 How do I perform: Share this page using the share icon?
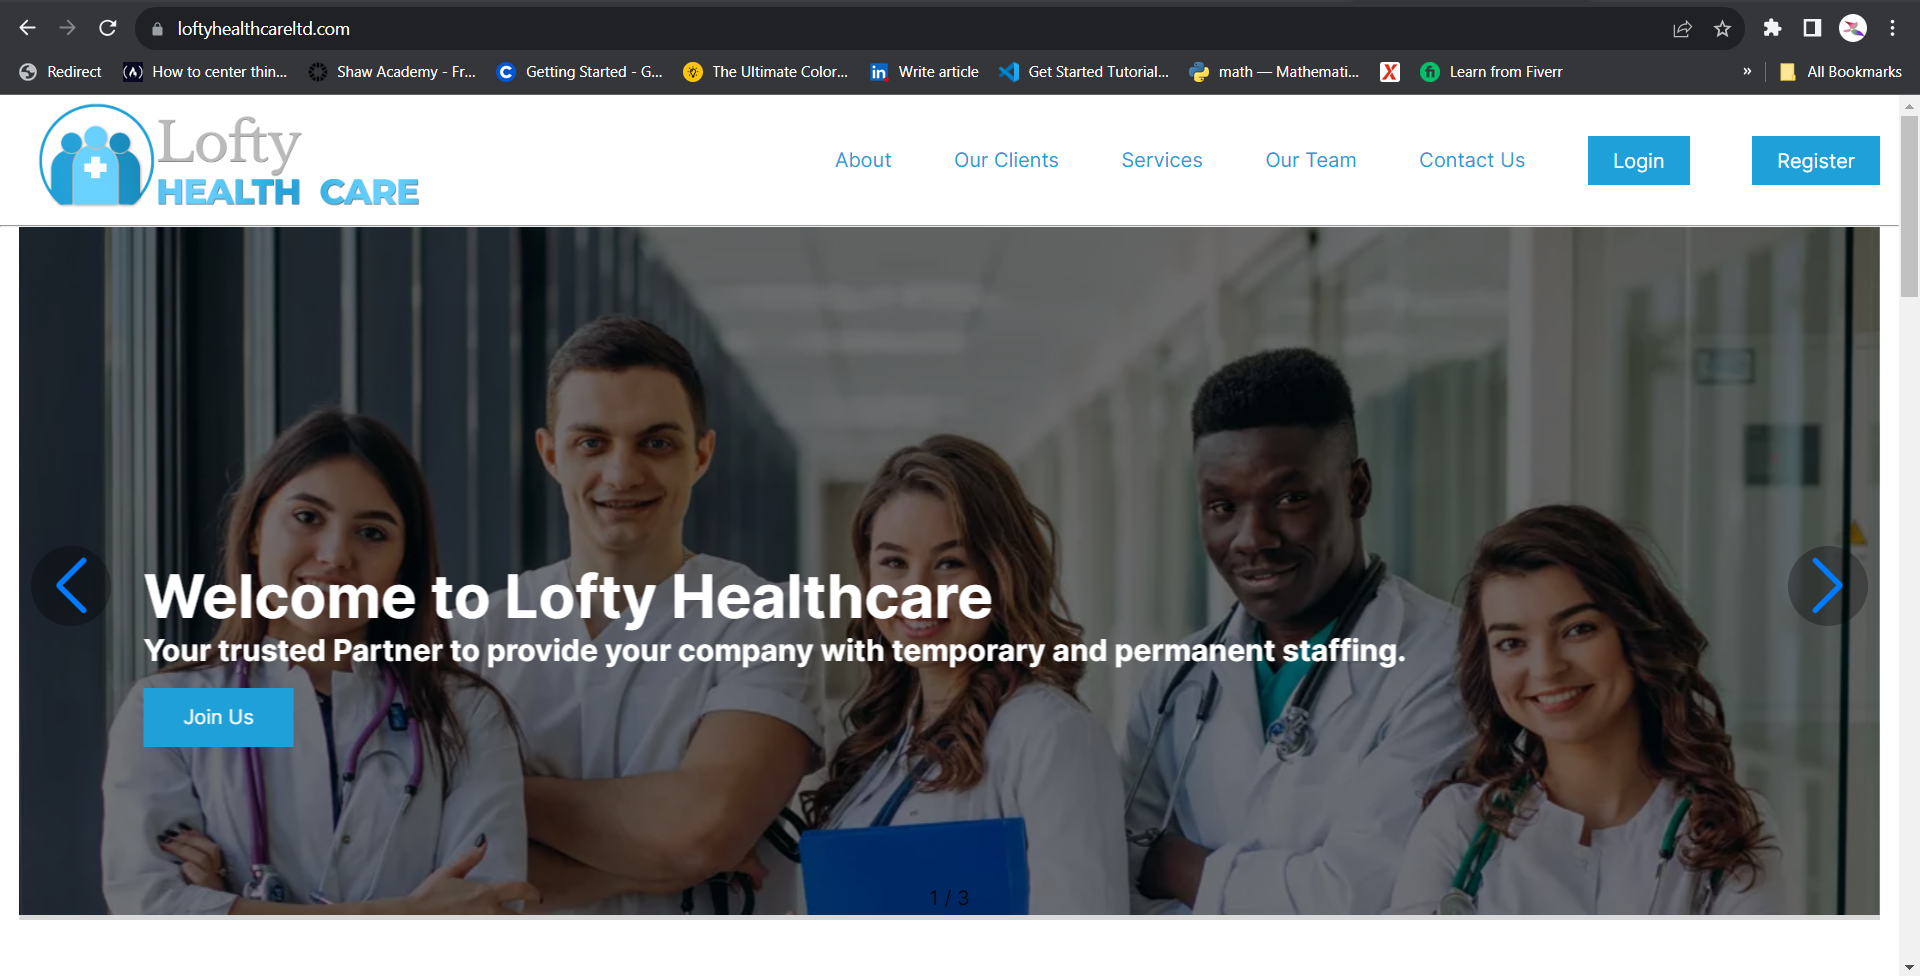point(1682,29)
